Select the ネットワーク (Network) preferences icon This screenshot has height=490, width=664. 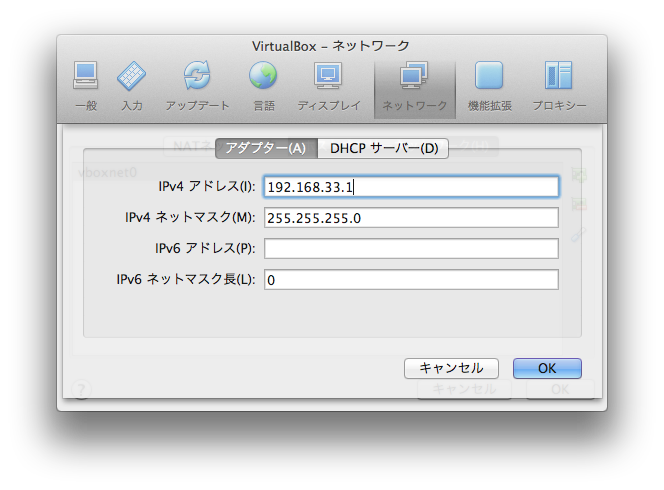click(415, 88)
